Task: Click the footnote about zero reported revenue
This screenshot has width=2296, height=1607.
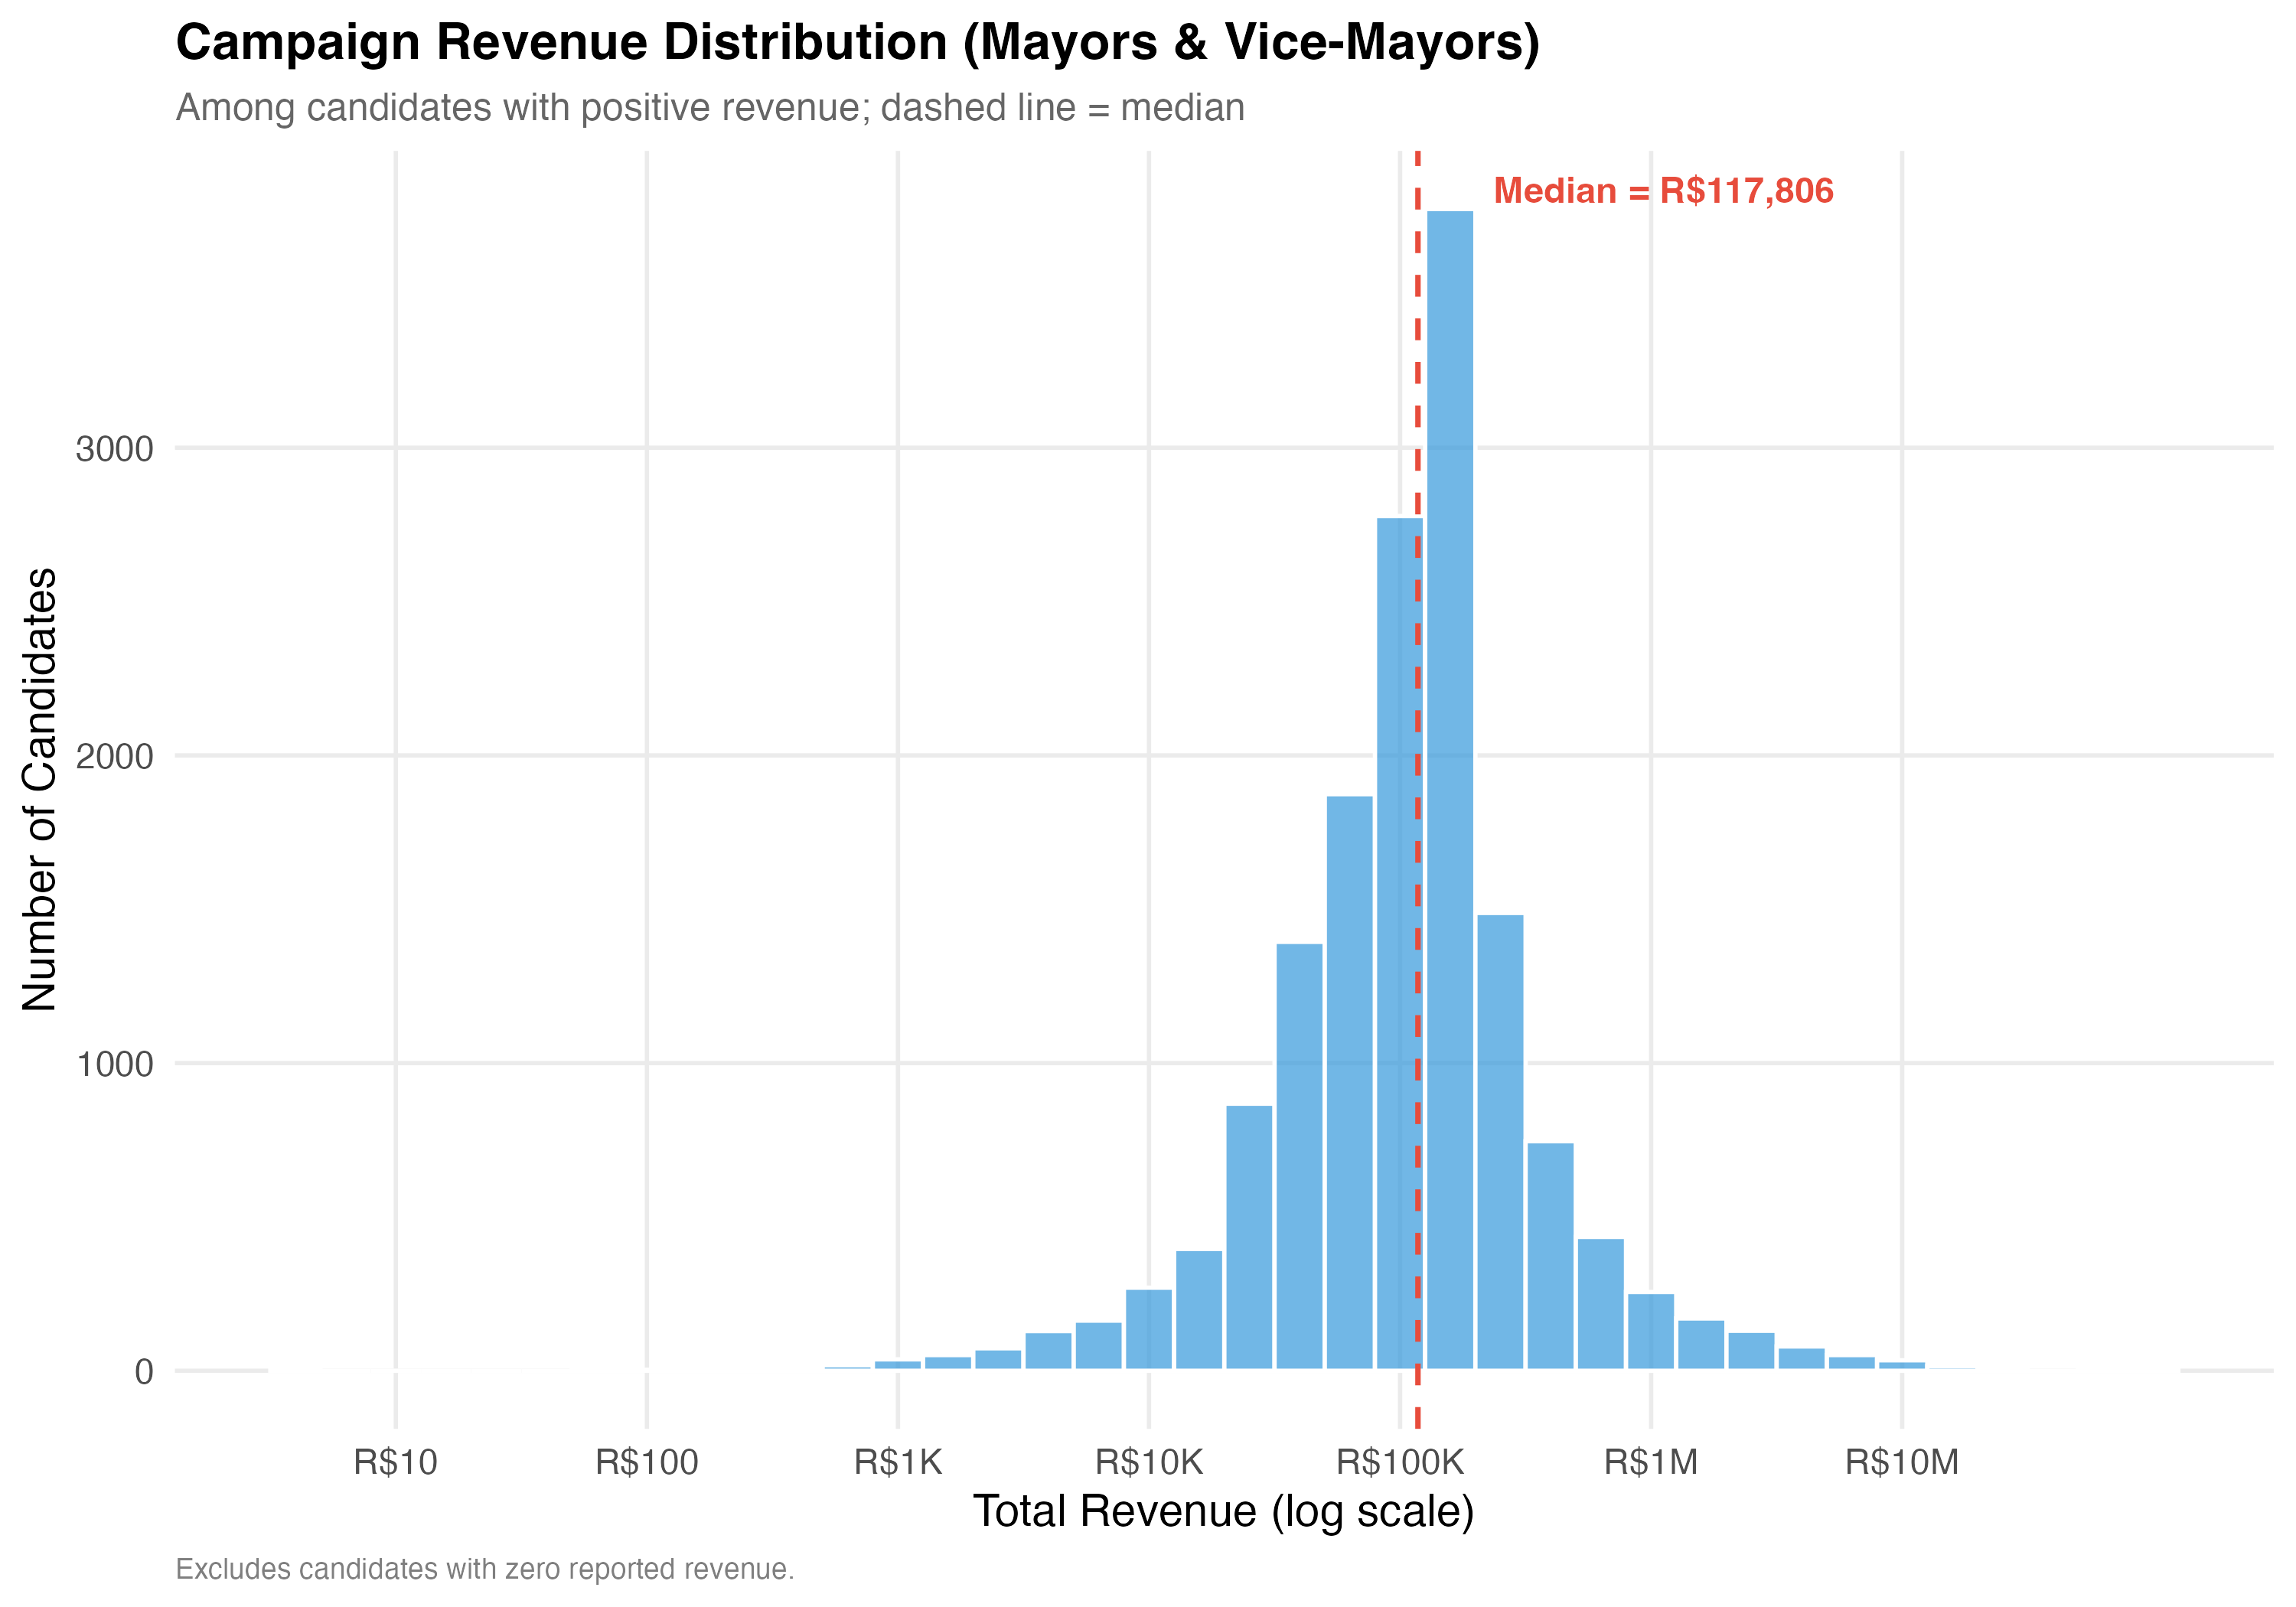Action: coord(485,1570)
